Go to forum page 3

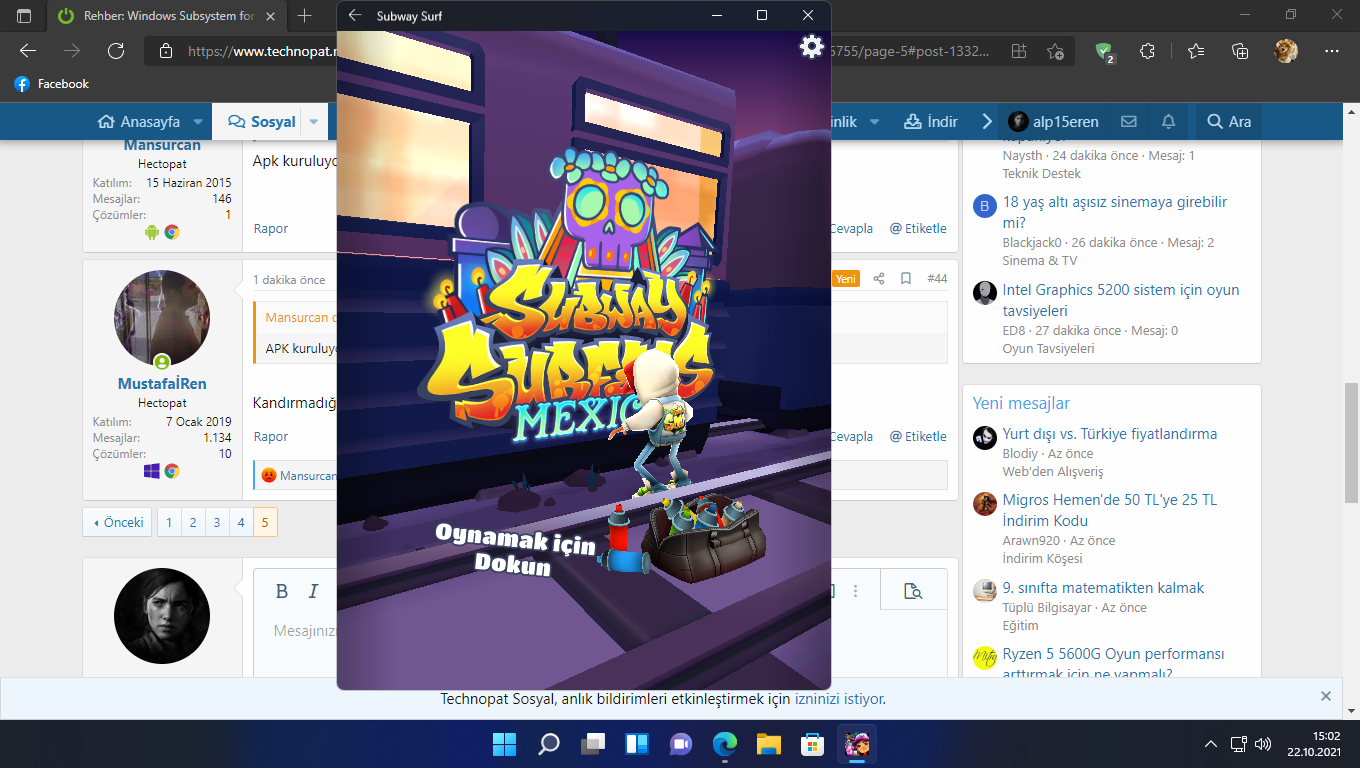[217, 522]
